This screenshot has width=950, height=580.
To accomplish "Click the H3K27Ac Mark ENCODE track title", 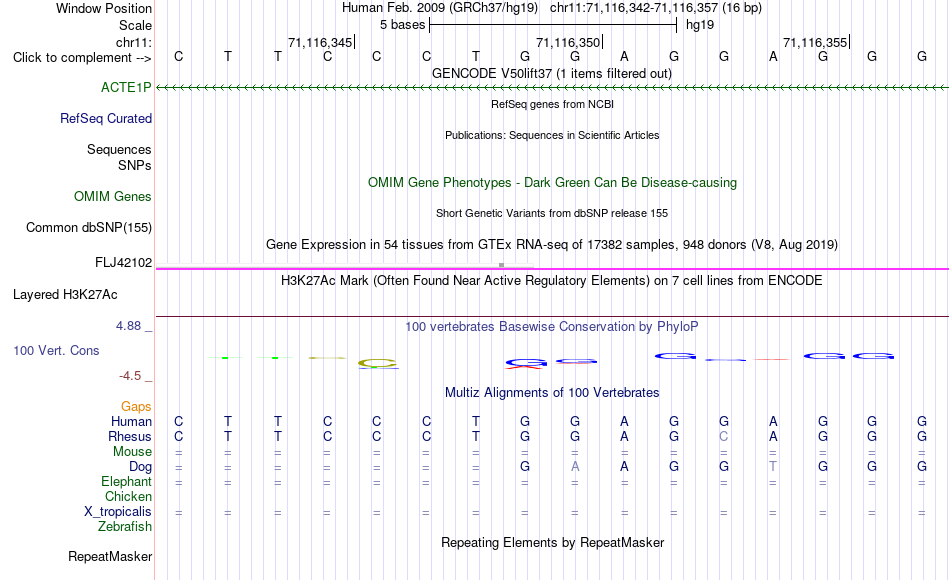I will click(x=552, y=281).
